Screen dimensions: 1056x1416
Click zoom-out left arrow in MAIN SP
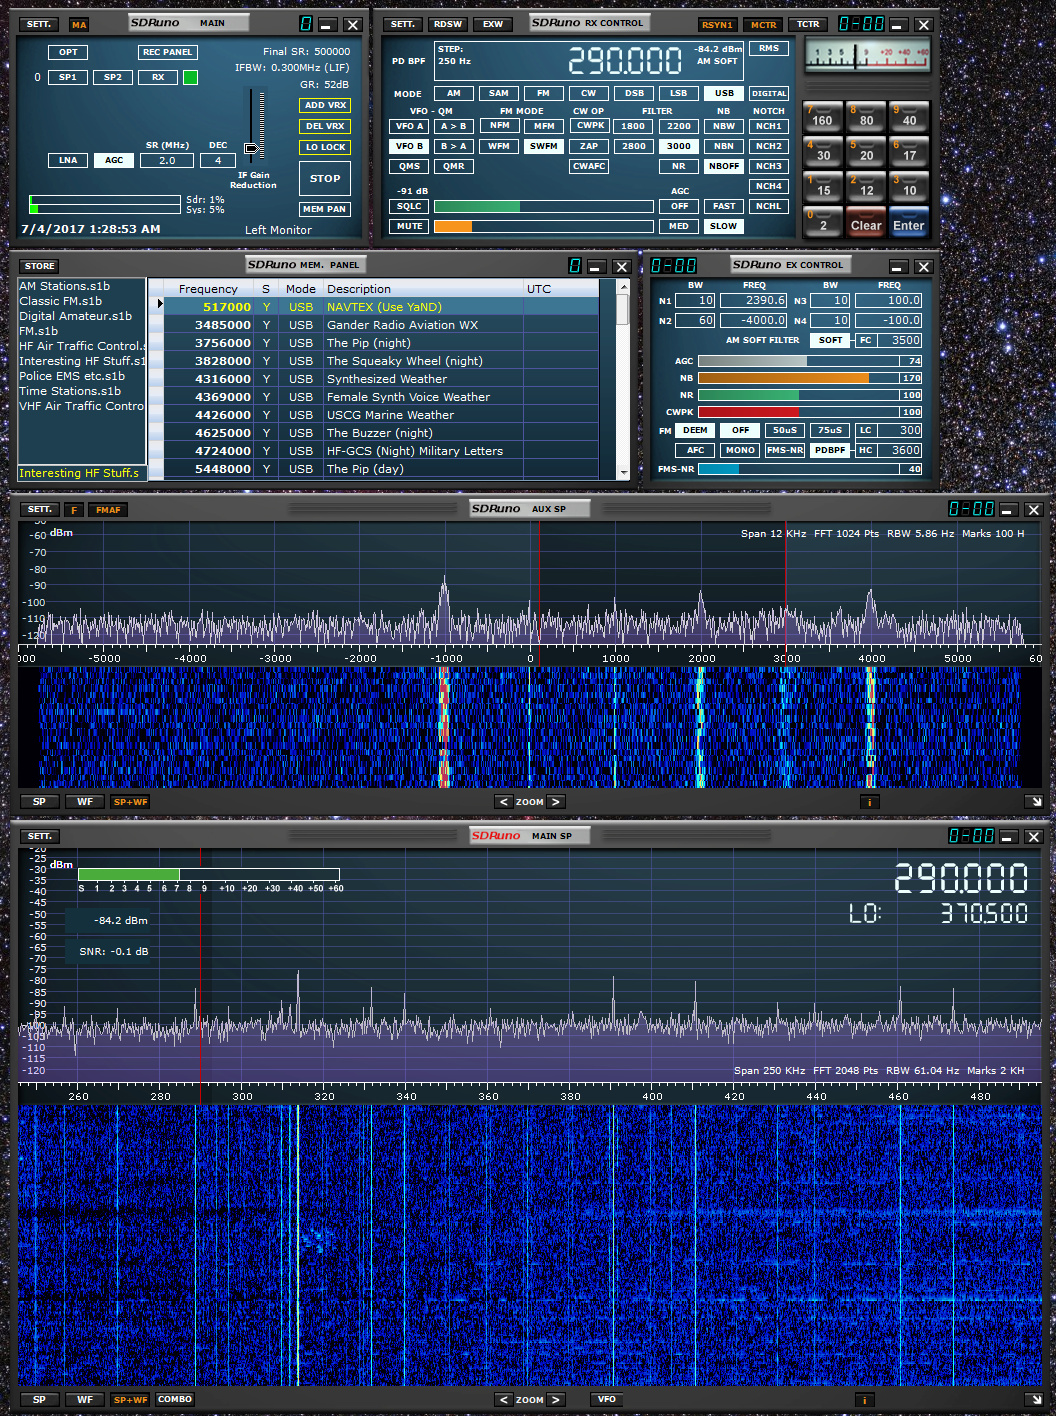pos(504,1400)
